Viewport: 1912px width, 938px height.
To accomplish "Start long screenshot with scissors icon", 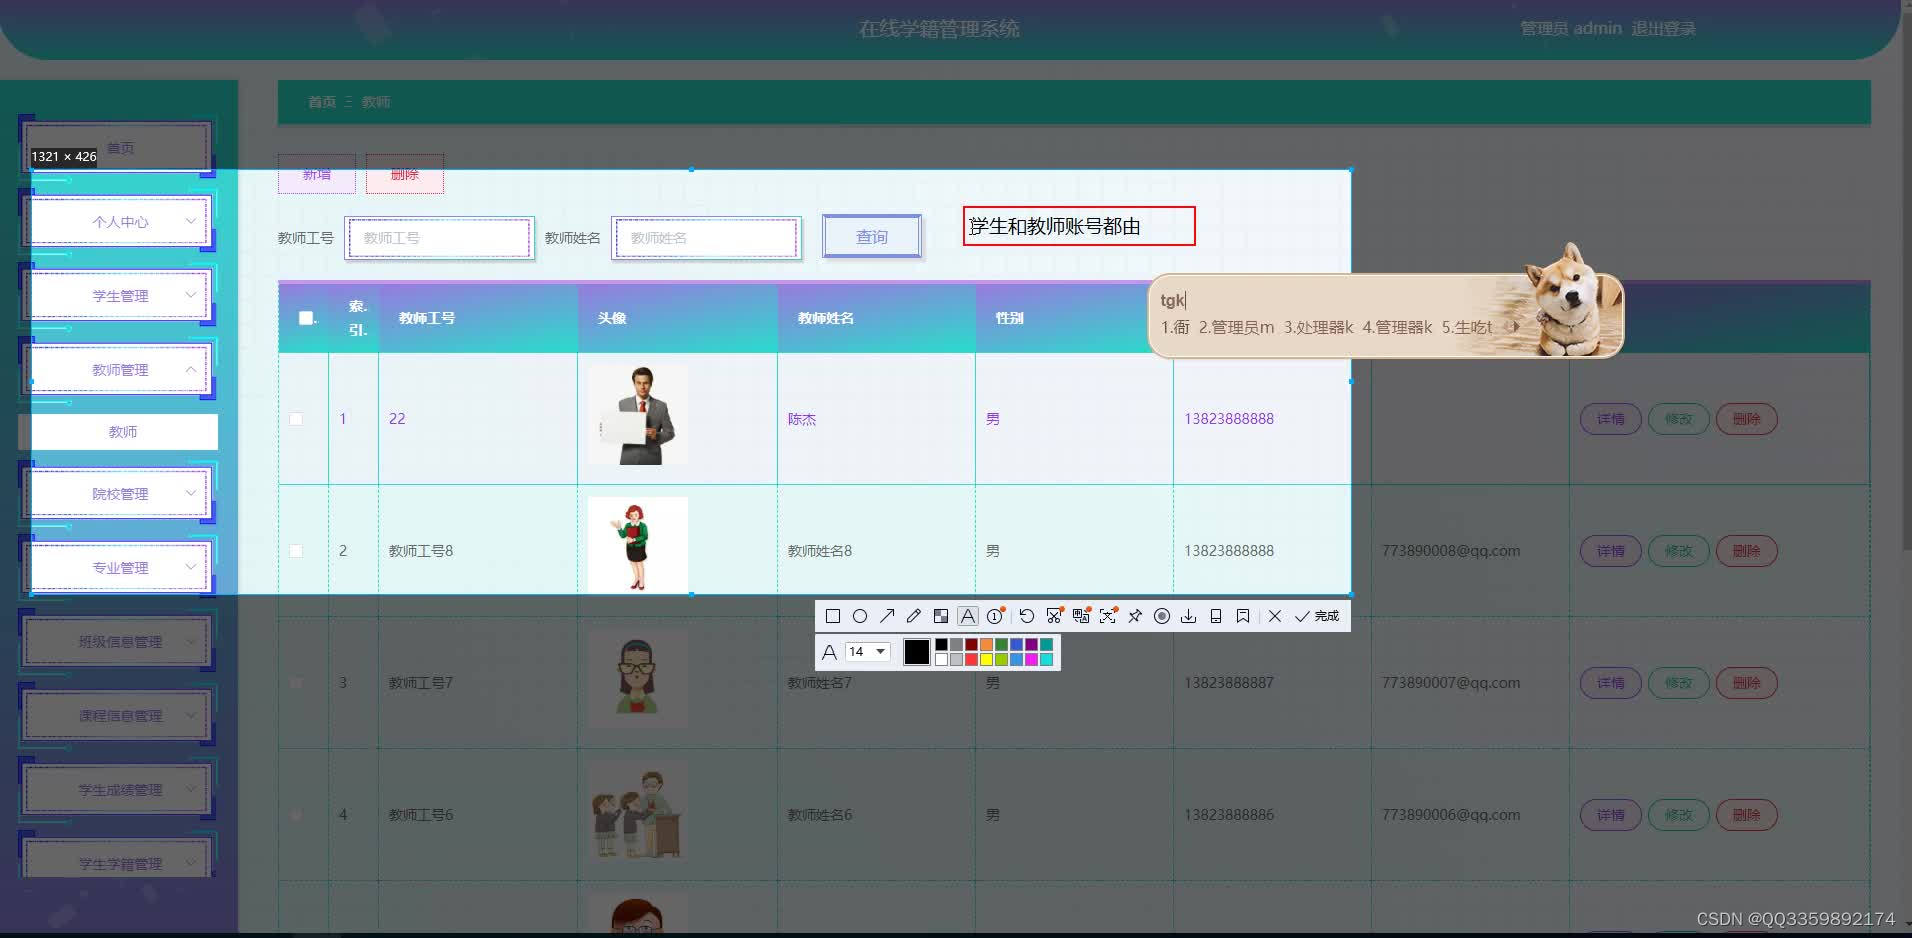I will (1054, 616).
